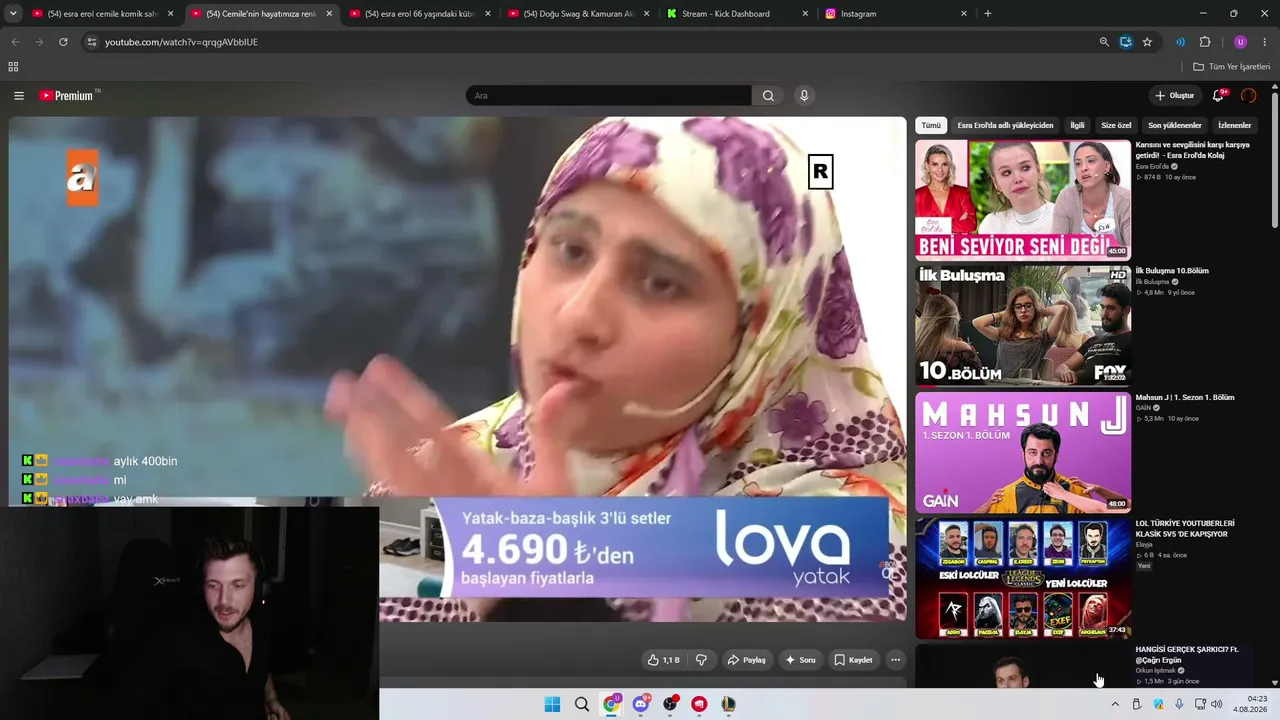Dislike the video with thumbs-down button
1280x720 pixels.
(701, 660)
